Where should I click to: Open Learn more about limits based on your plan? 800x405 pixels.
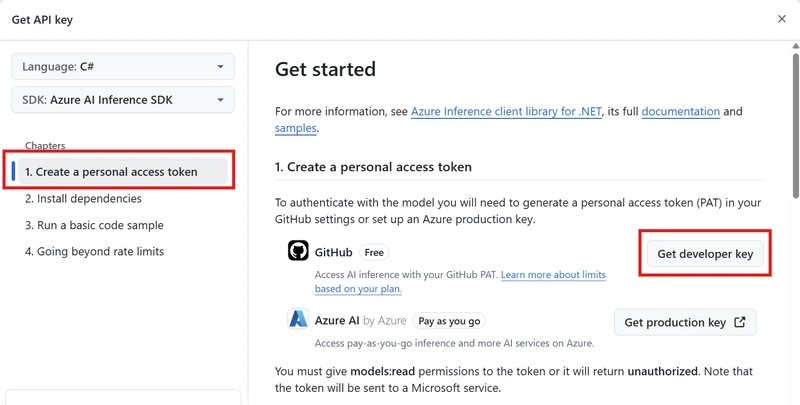pos(460,282)
